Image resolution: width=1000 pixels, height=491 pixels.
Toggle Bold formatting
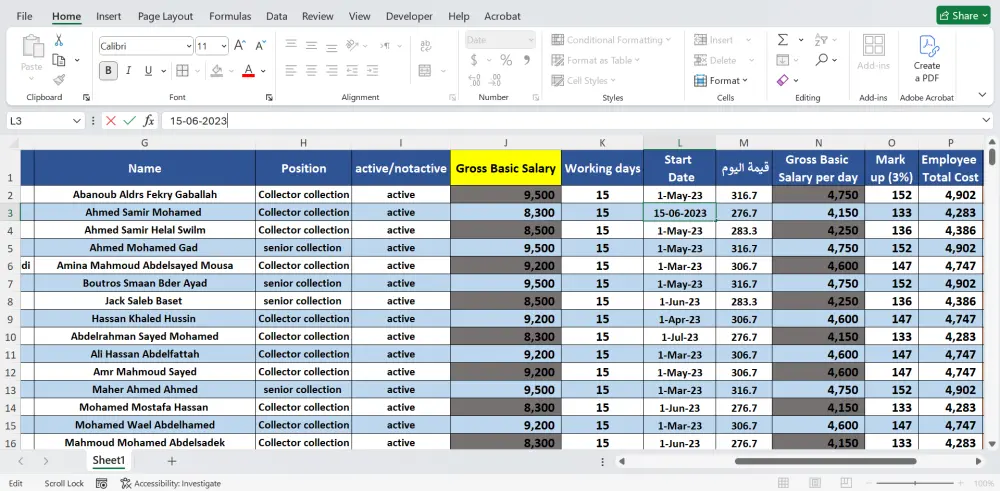pyautogui.click(x=108, y=70)
